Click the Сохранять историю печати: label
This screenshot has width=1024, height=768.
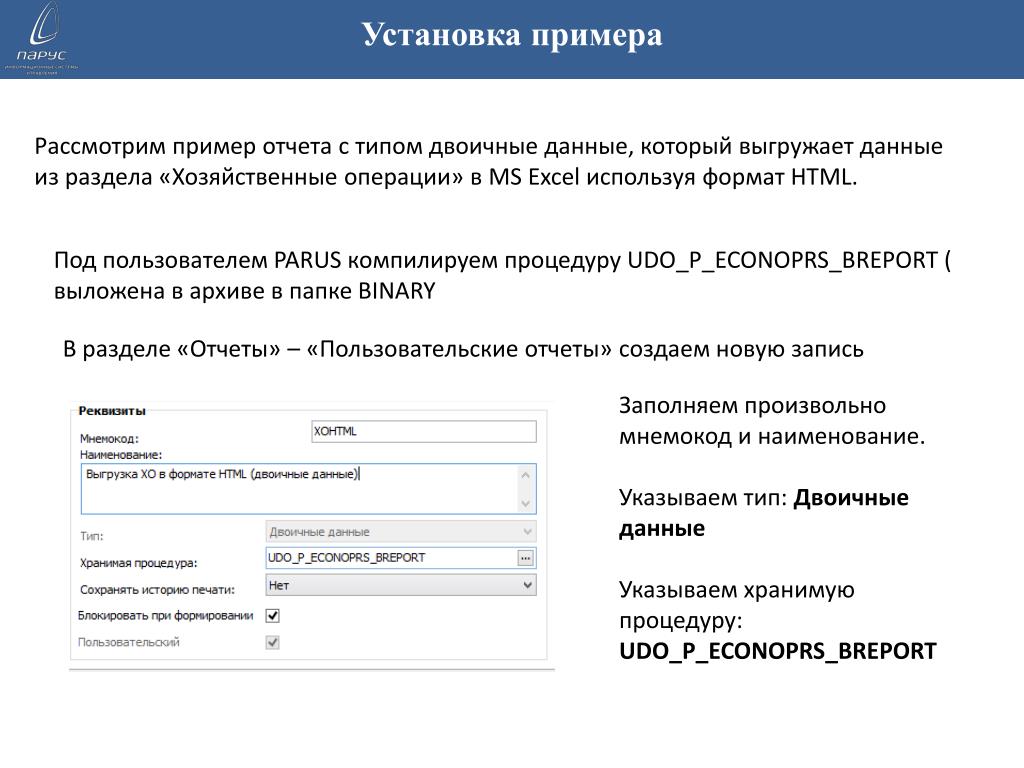pos(157,590)
